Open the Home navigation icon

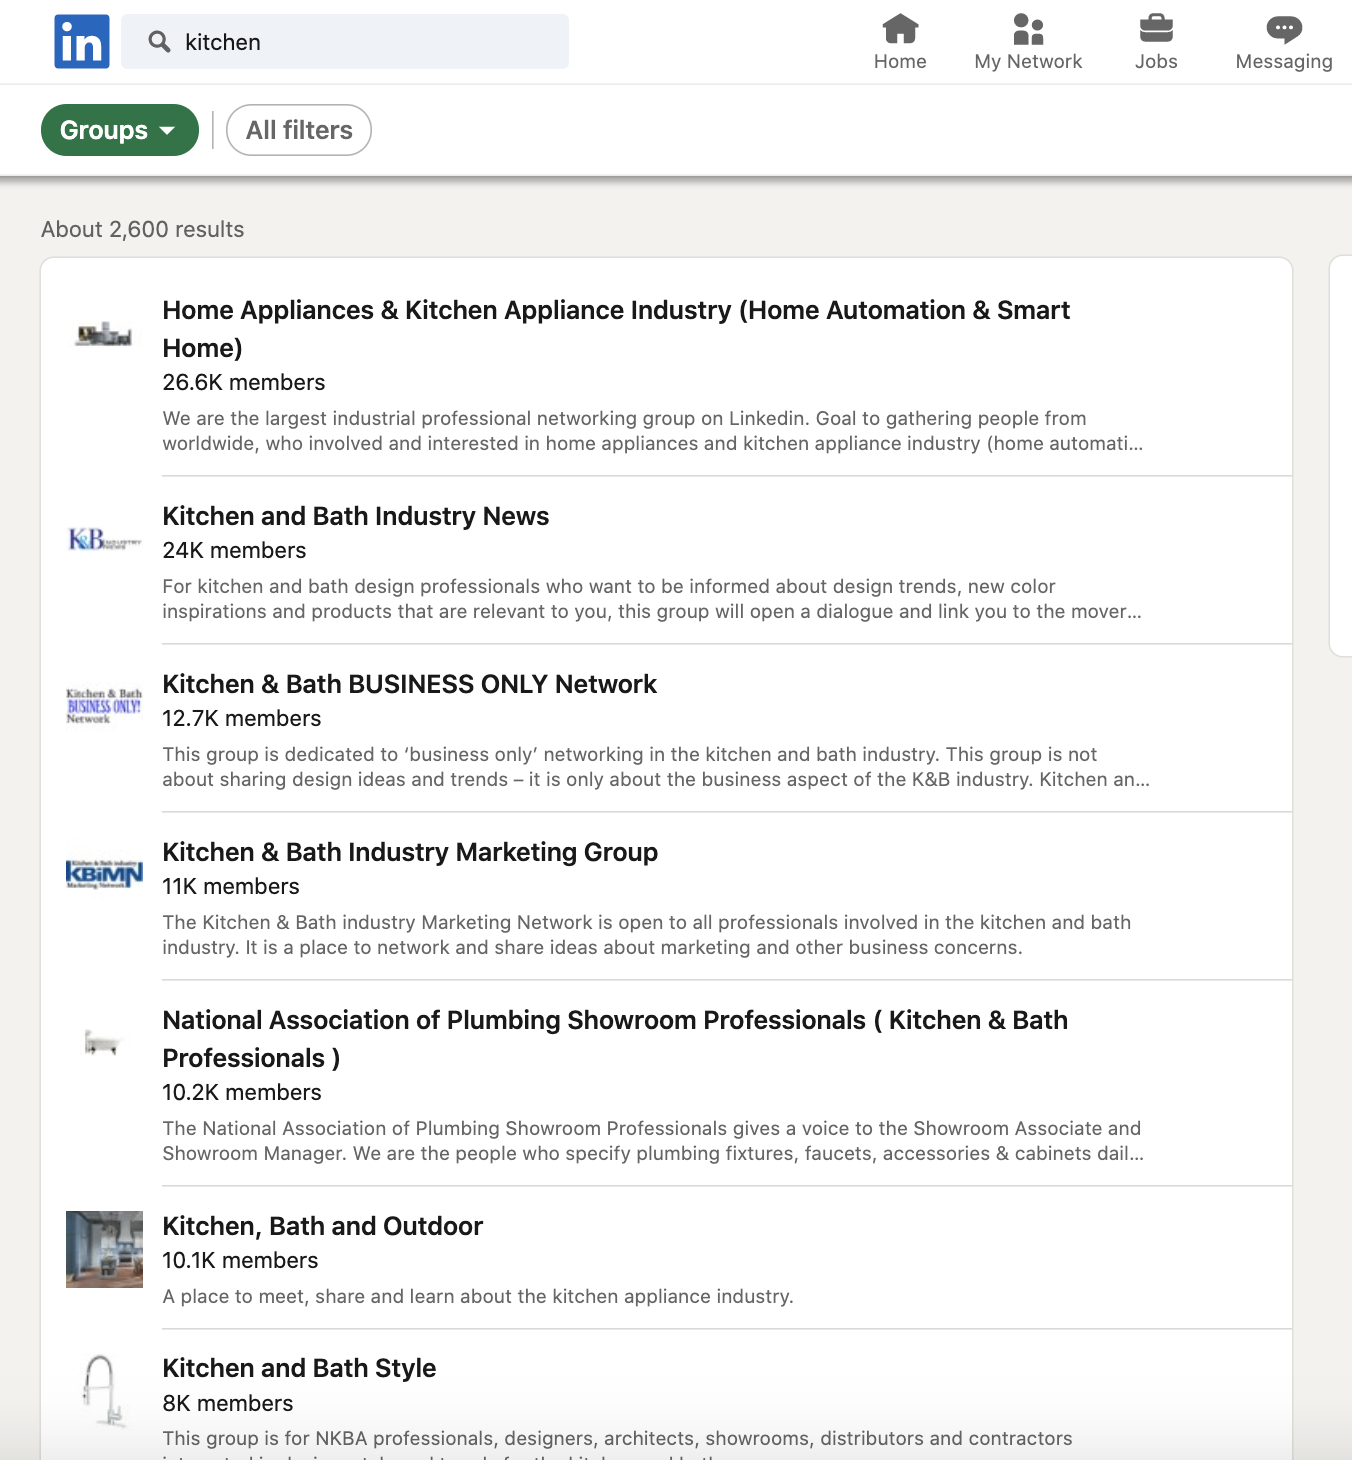click(x=900, y=29)
